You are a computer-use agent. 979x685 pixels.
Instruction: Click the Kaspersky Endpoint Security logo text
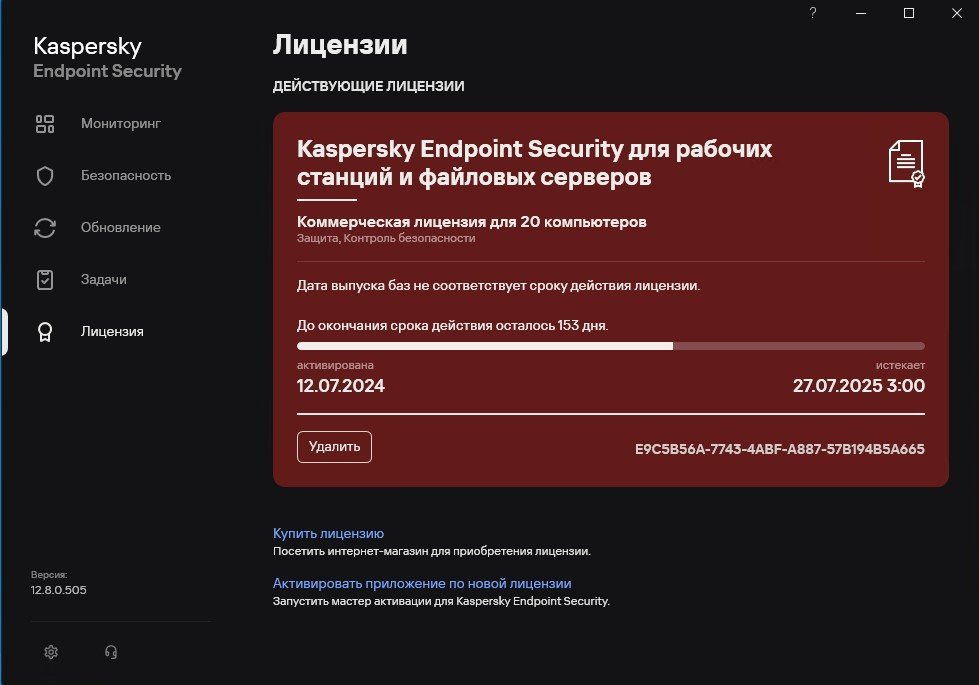coord(107,58)
